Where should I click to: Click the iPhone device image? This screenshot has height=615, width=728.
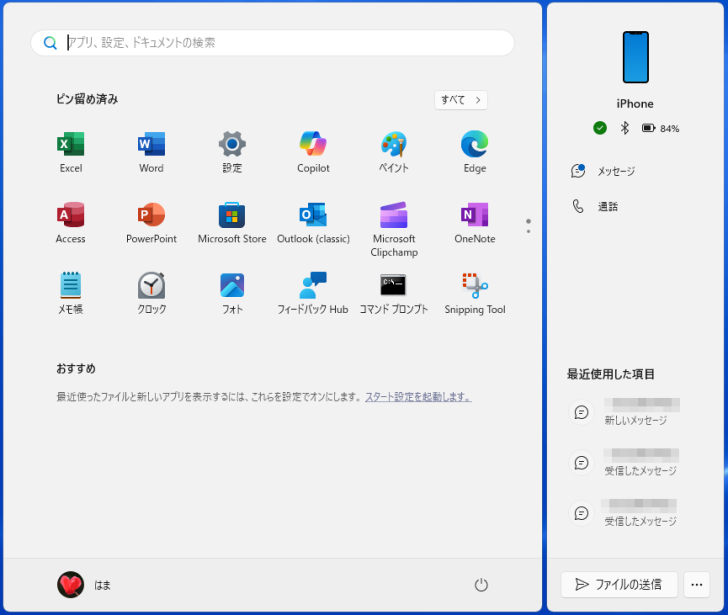pos(635,57)
